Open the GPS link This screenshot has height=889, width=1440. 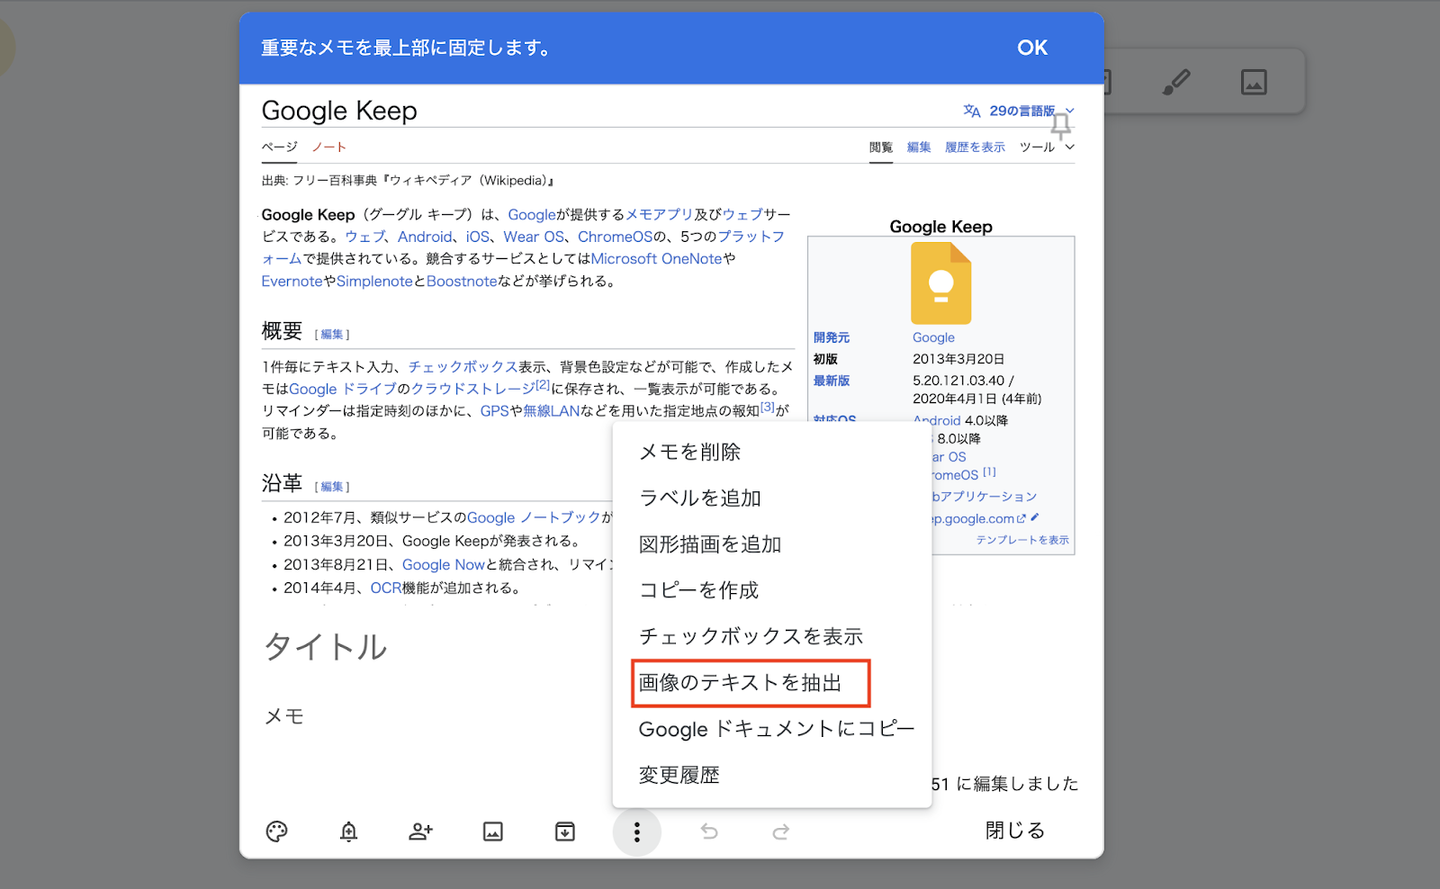click(495, 411)
